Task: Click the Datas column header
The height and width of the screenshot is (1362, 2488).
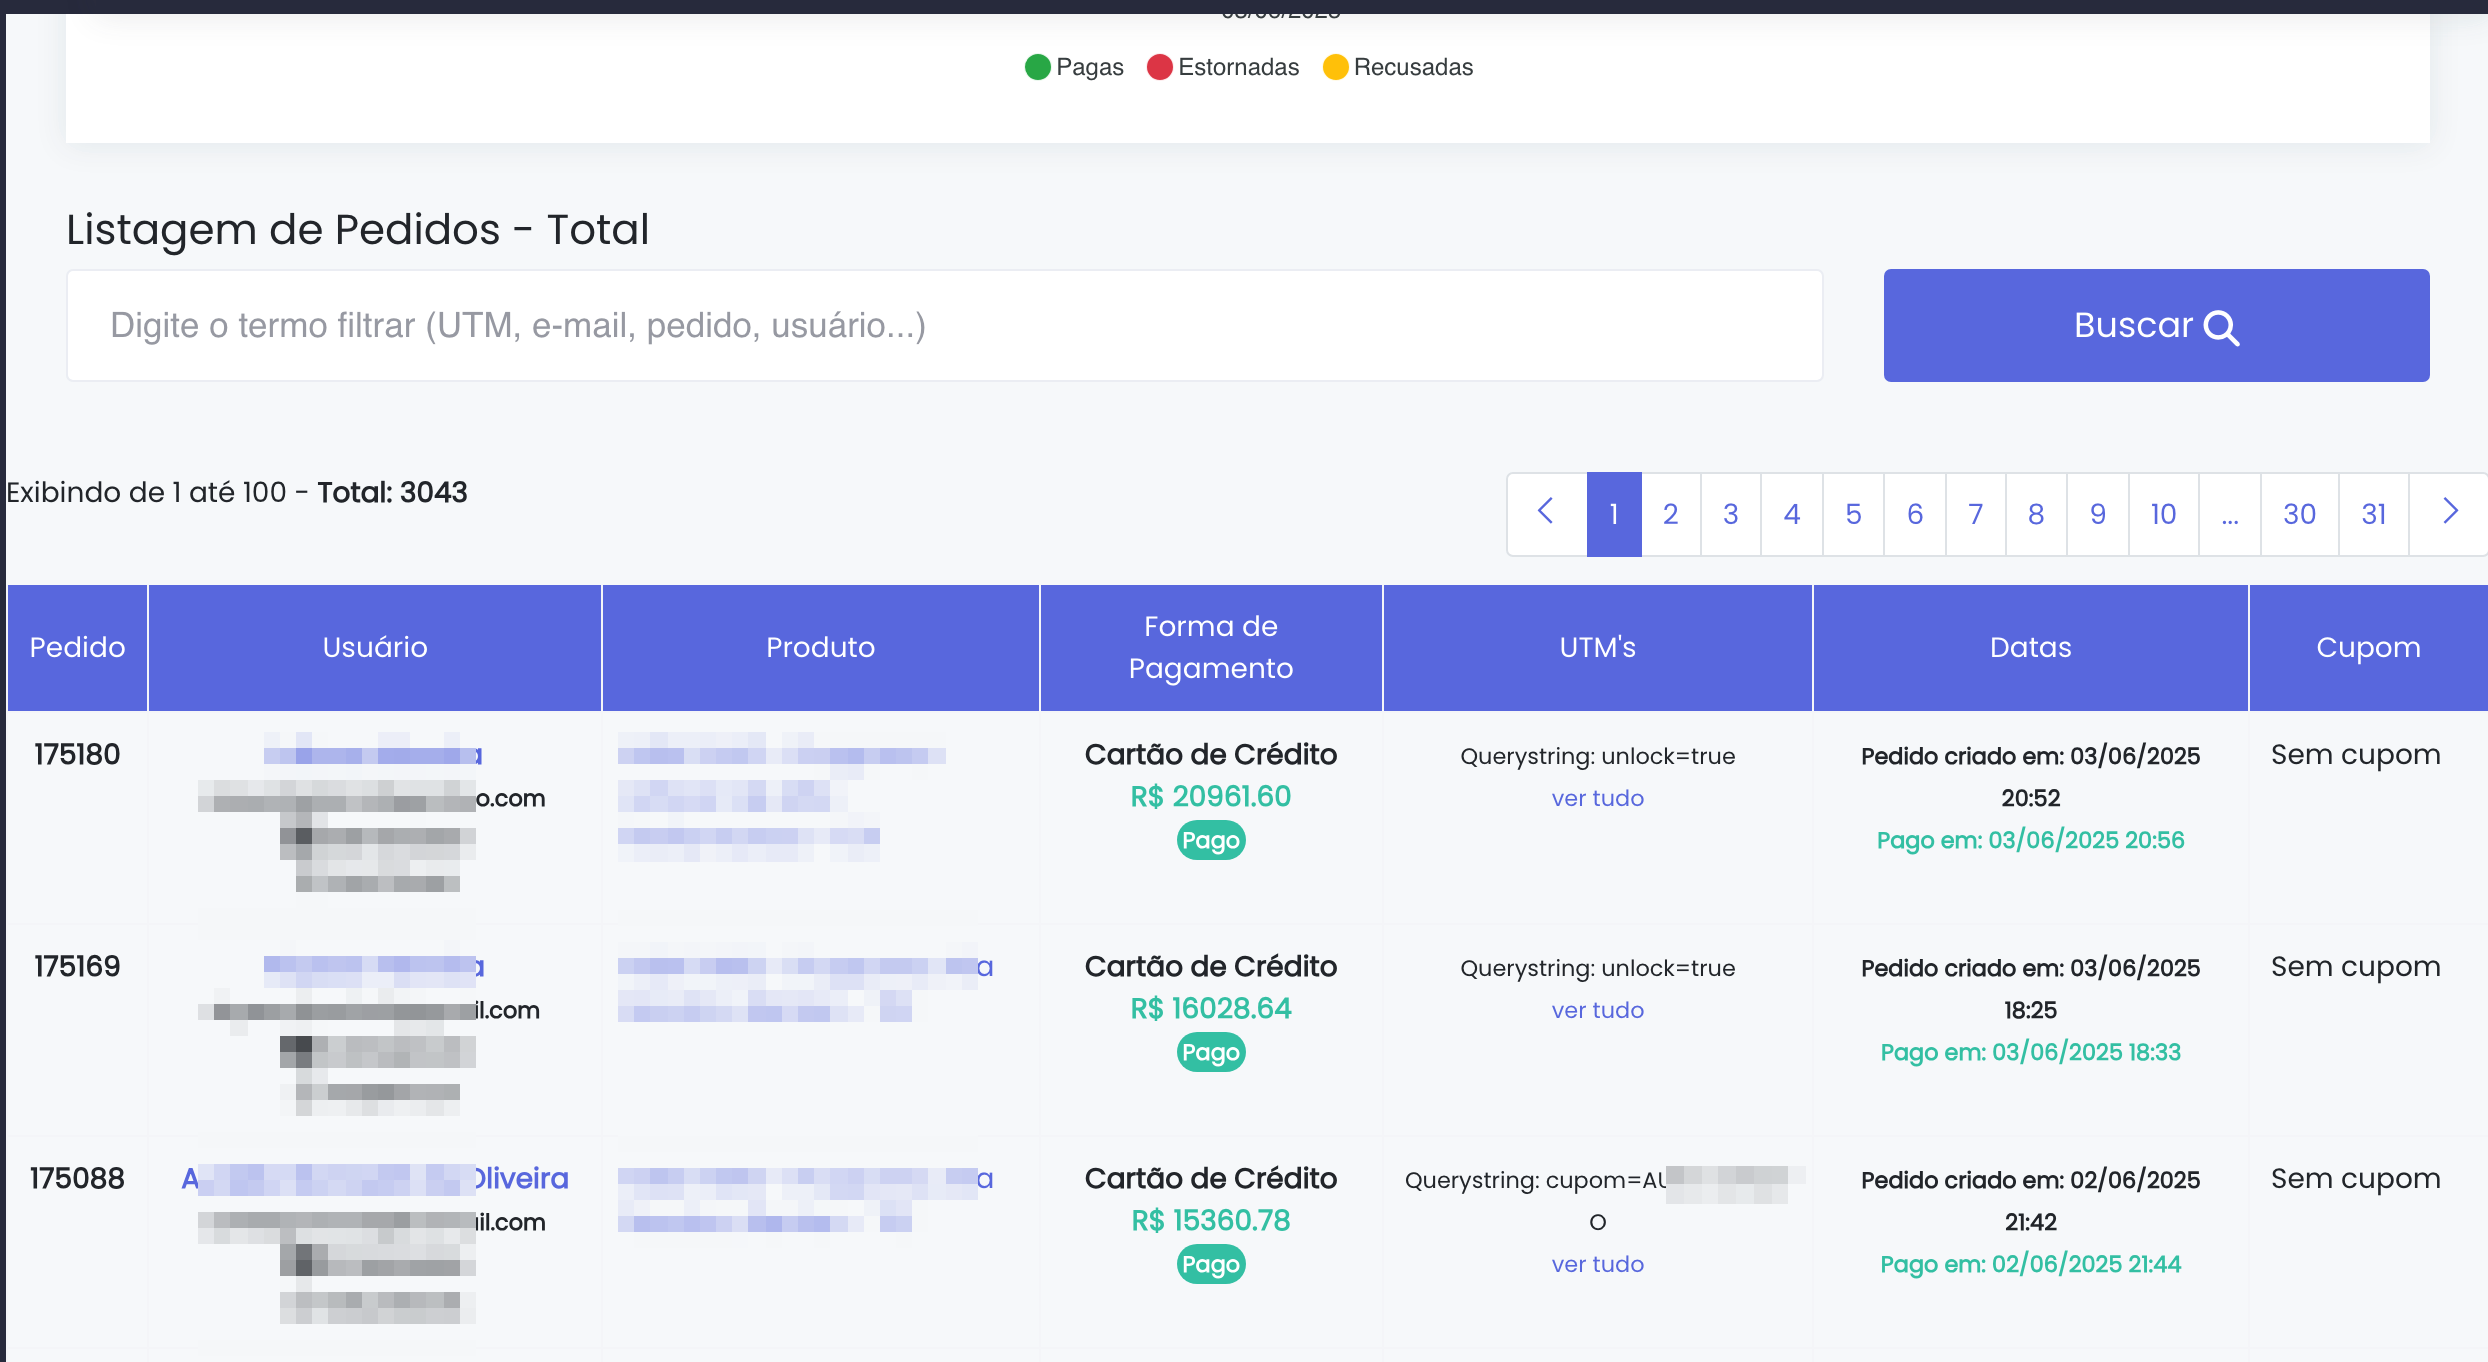Action: point(2030,647)
